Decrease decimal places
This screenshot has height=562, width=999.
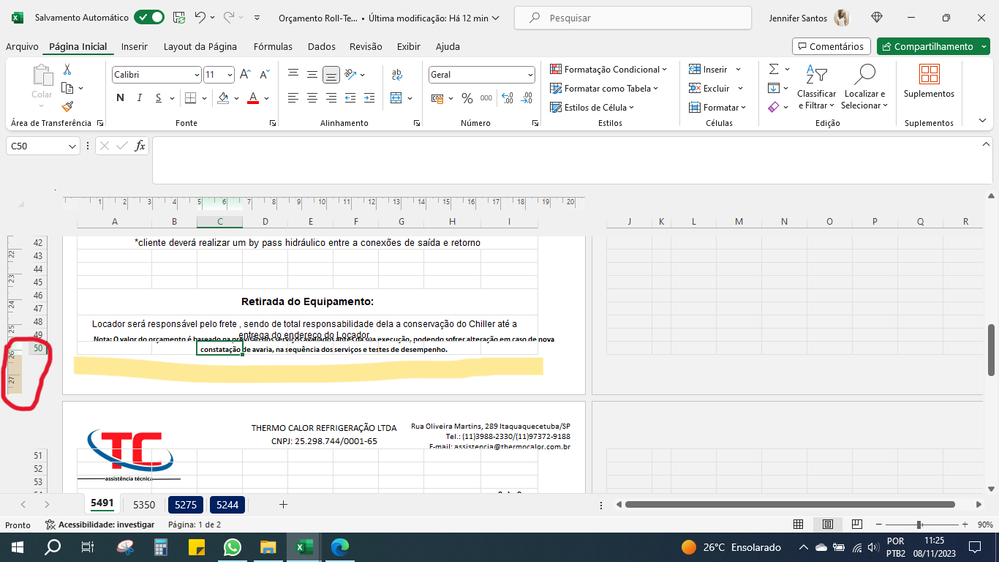tap(527, 98)
